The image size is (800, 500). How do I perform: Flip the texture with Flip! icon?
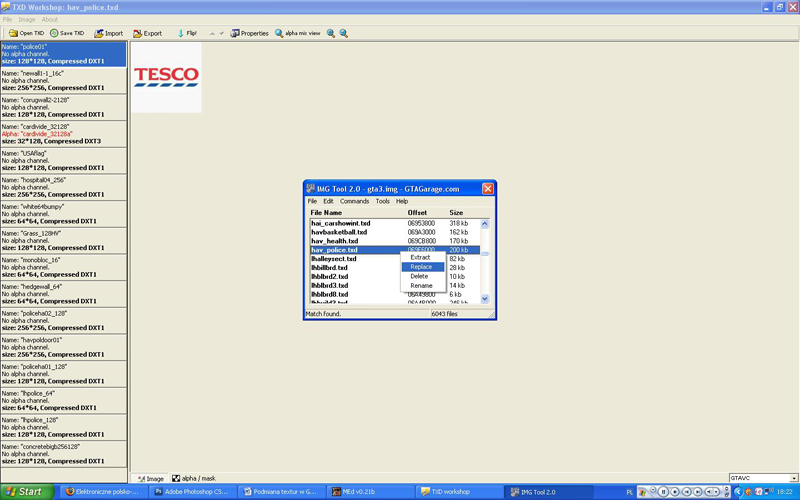[x=180, y=33]
